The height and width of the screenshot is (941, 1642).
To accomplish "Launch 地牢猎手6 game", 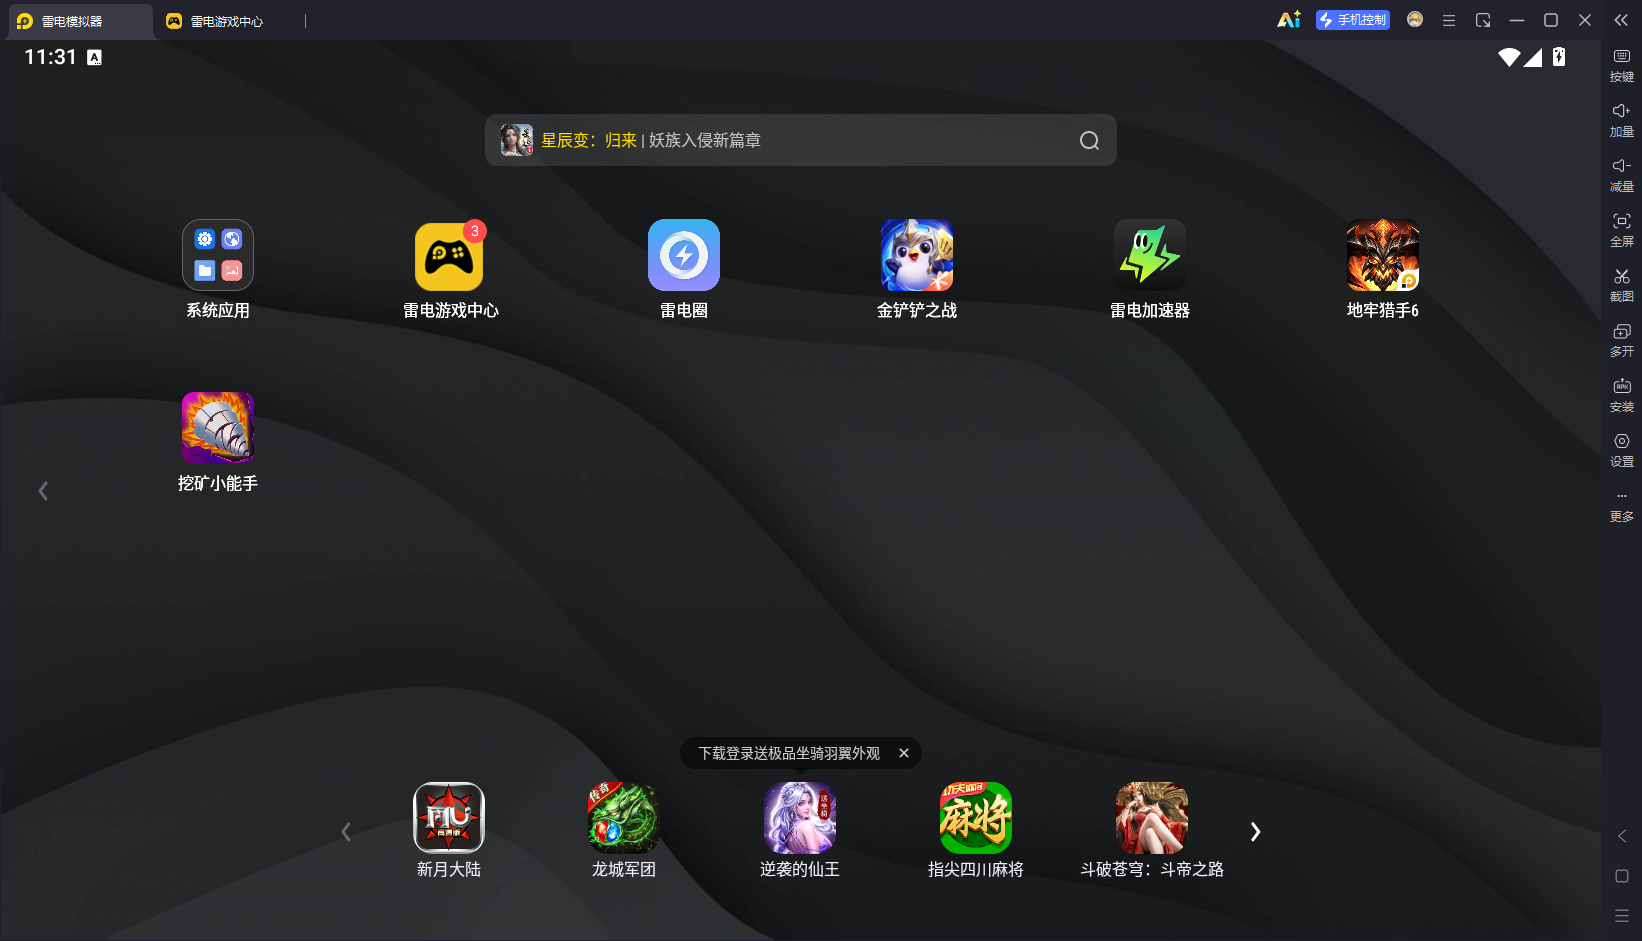I will 1383,255.
